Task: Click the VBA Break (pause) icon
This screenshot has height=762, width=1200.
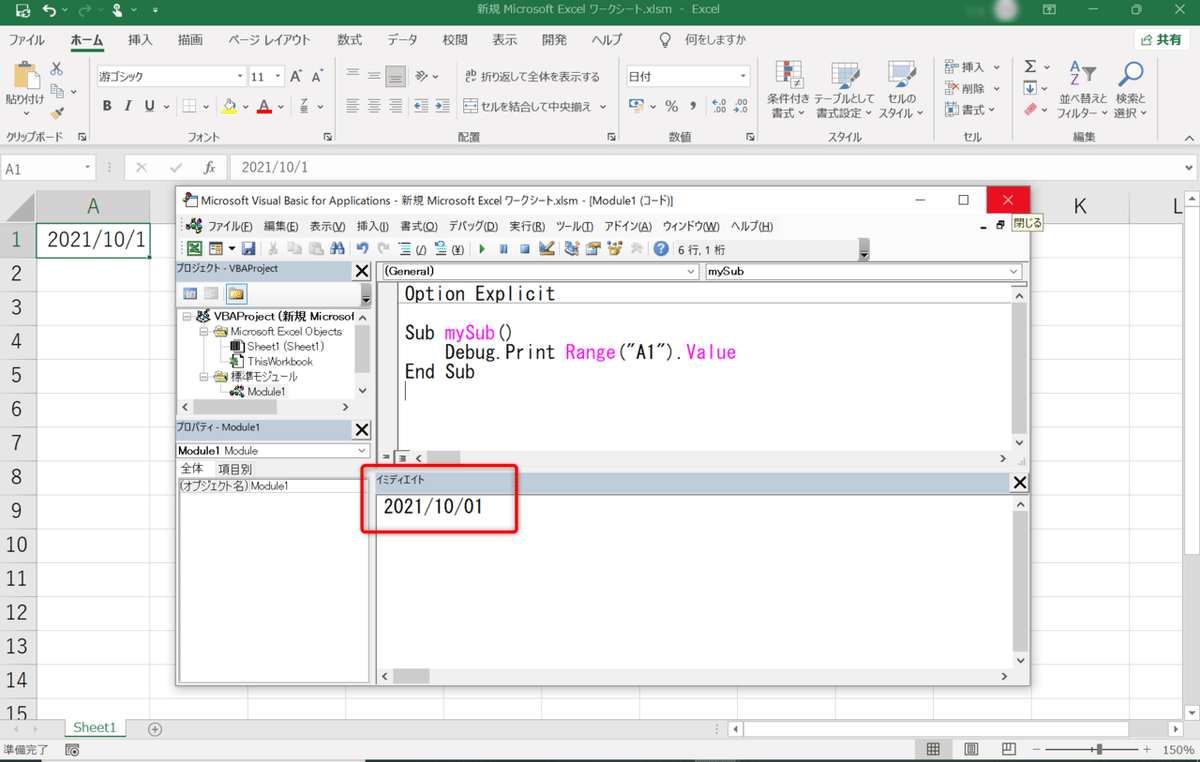Action: pyautogui.click(x=503, y=249)
